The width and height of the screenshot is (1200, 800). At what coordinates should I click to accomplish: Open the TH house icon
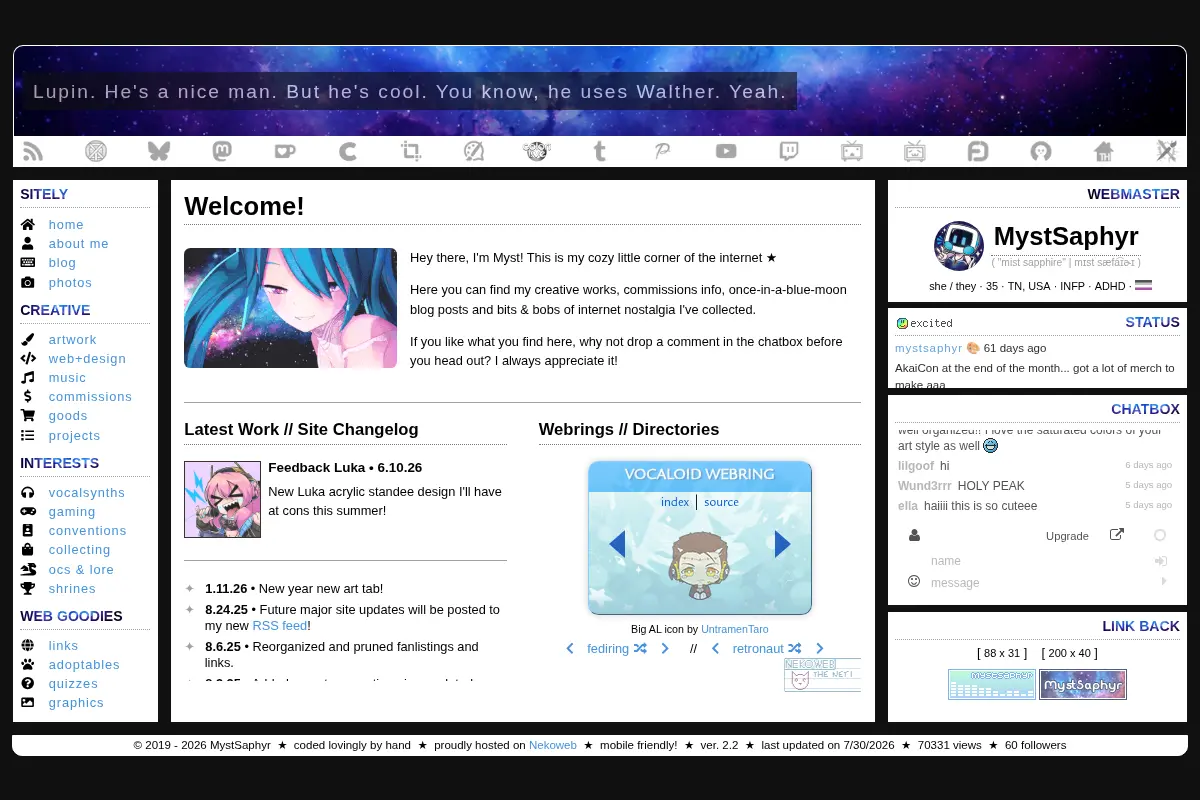pyautogui.click(x=1104, y=151)
